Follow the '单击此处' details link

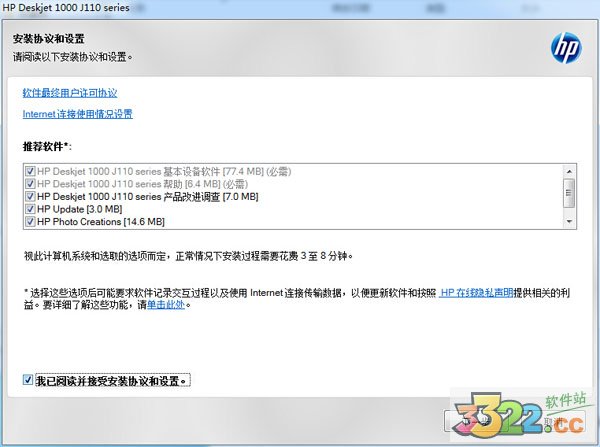[166, 305]
